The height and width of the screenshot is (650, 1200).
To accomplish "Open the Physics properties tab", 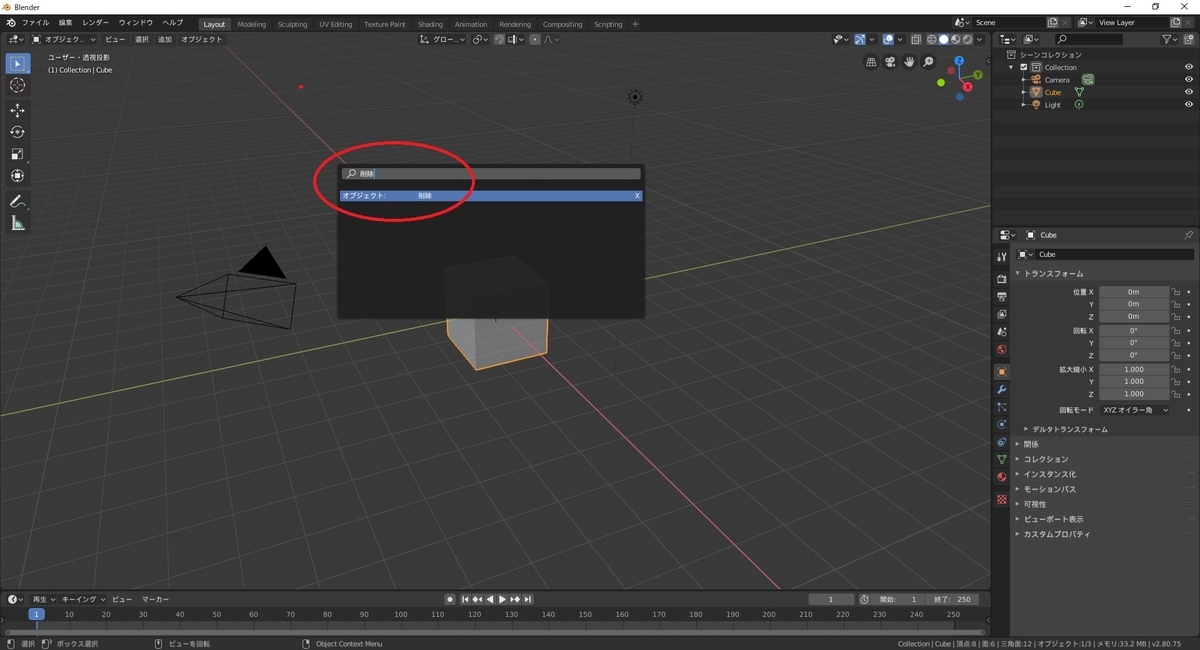I will pos(1002,424).
